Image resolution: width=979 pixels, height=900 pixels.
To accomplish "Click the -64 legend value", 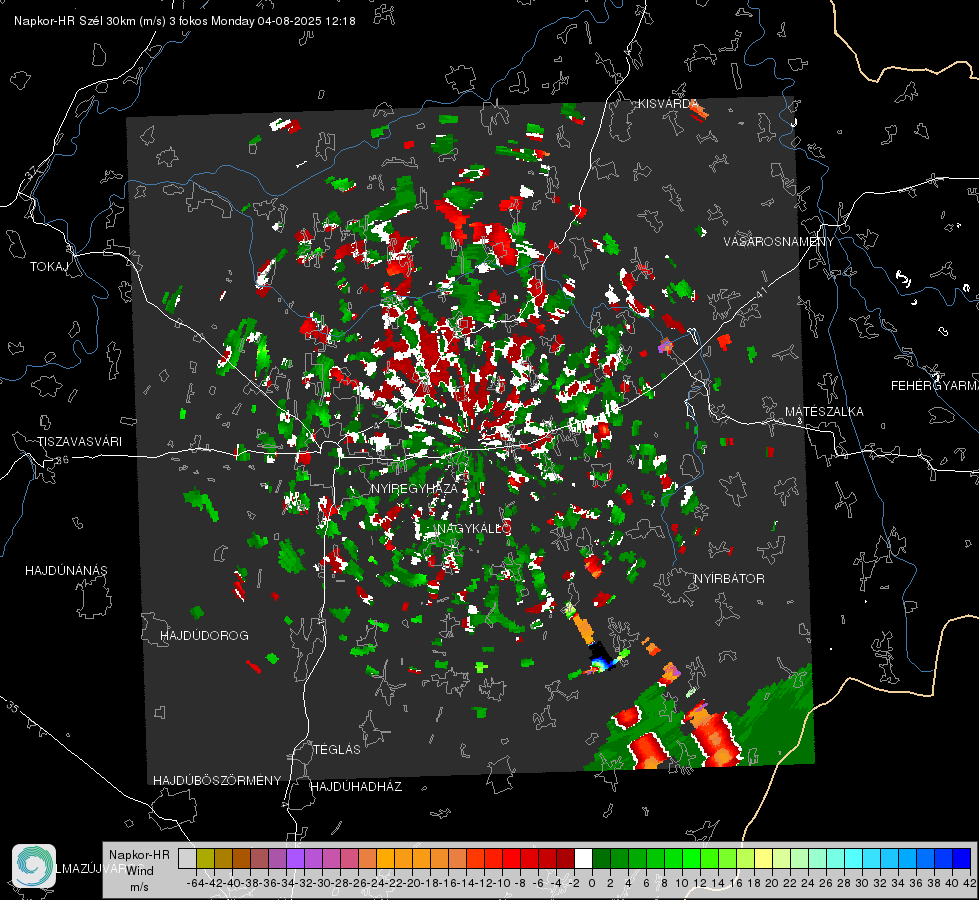I will [194, 883].
